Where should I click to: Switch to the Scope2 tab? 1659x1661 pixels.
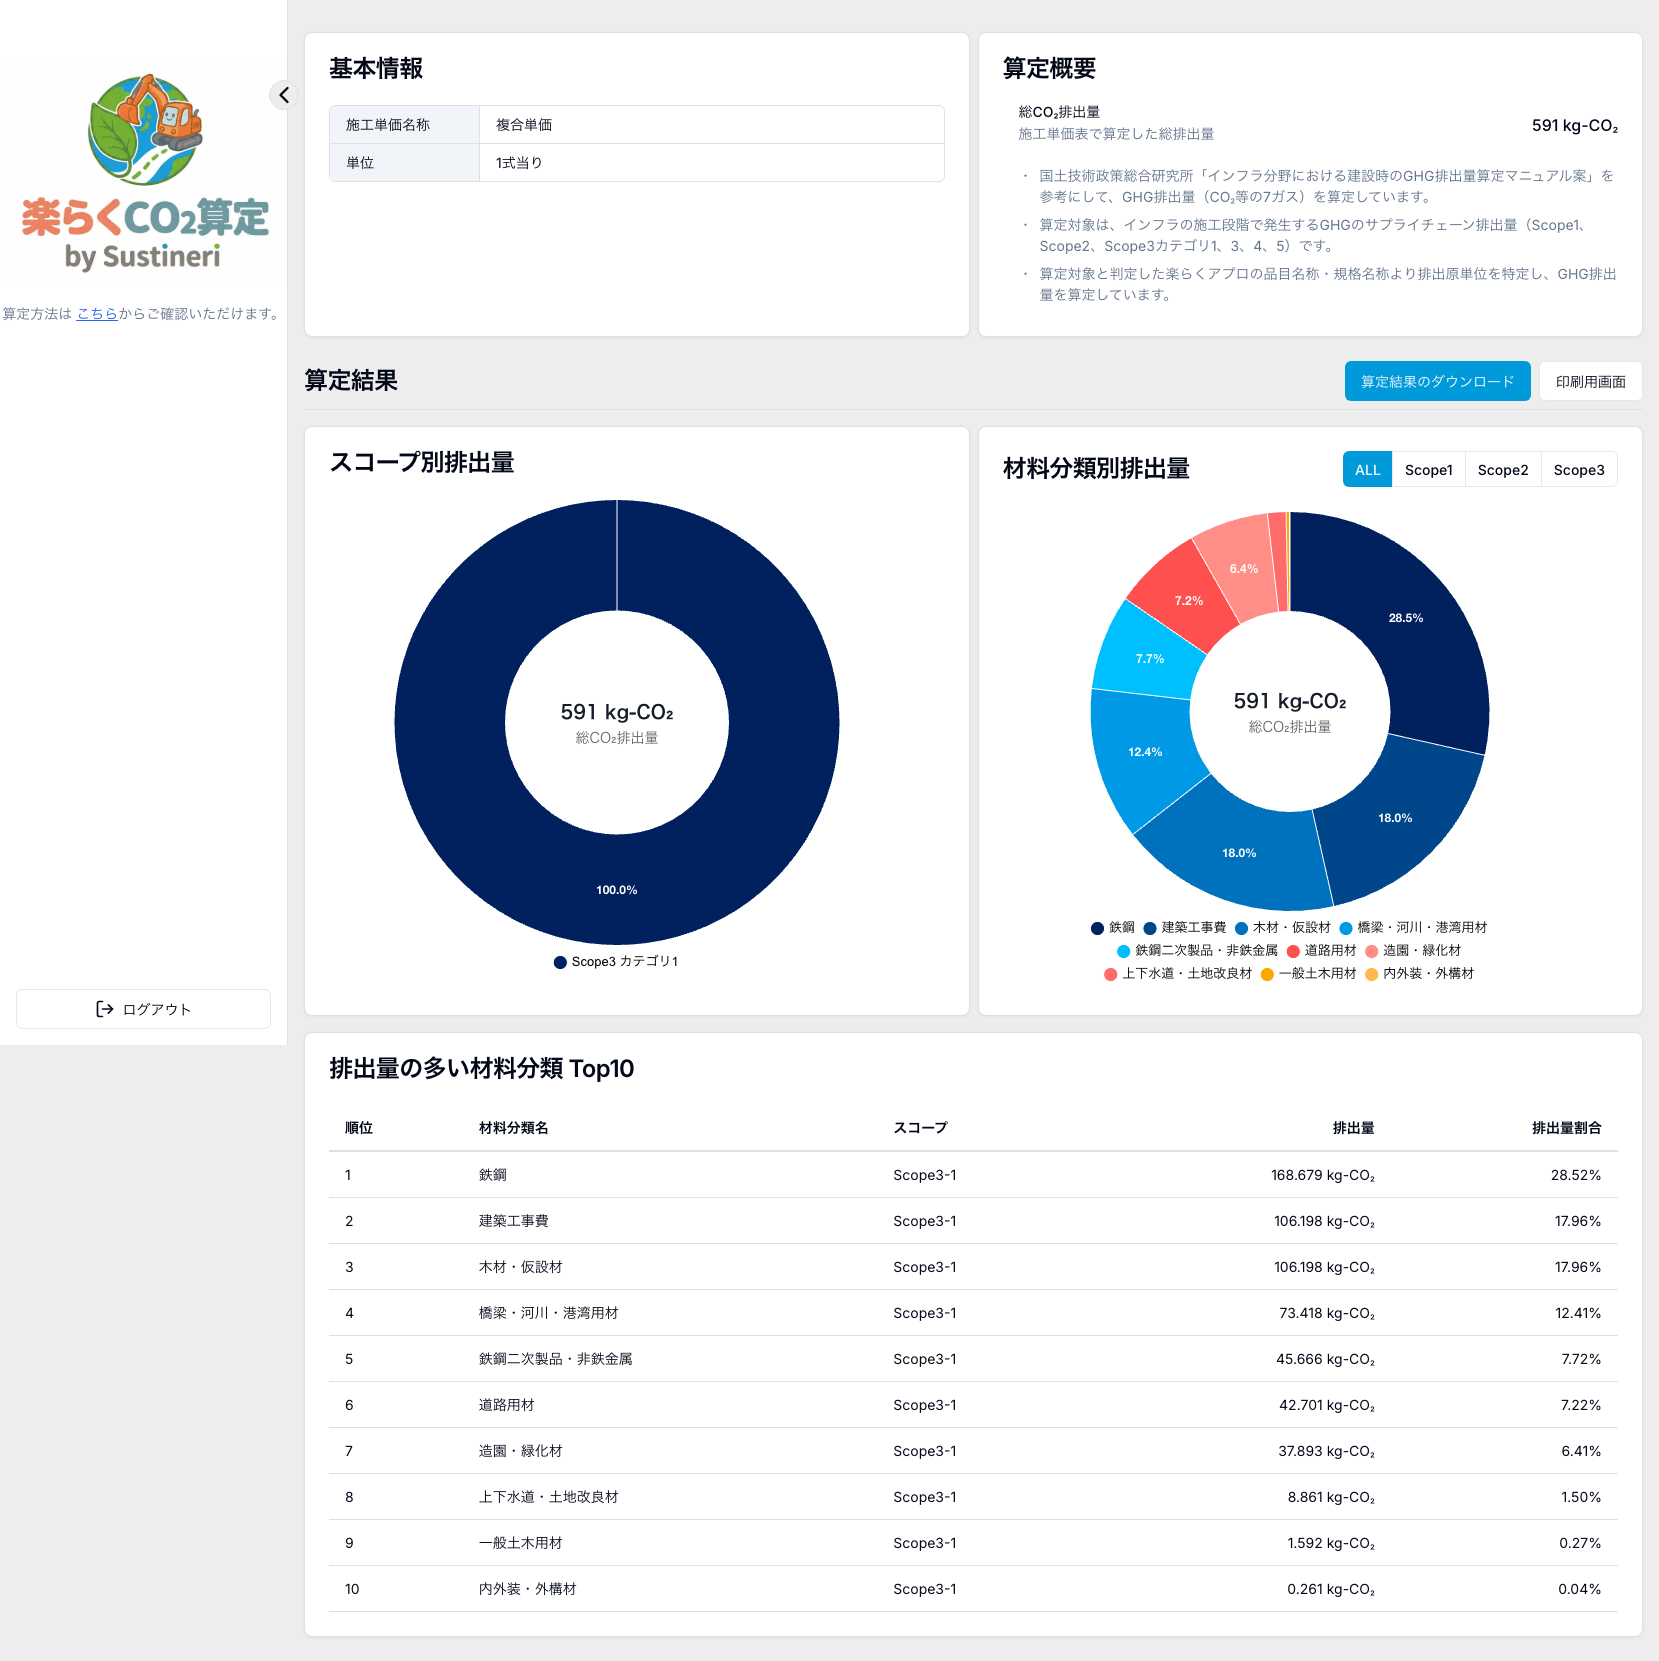[1502, 470]
